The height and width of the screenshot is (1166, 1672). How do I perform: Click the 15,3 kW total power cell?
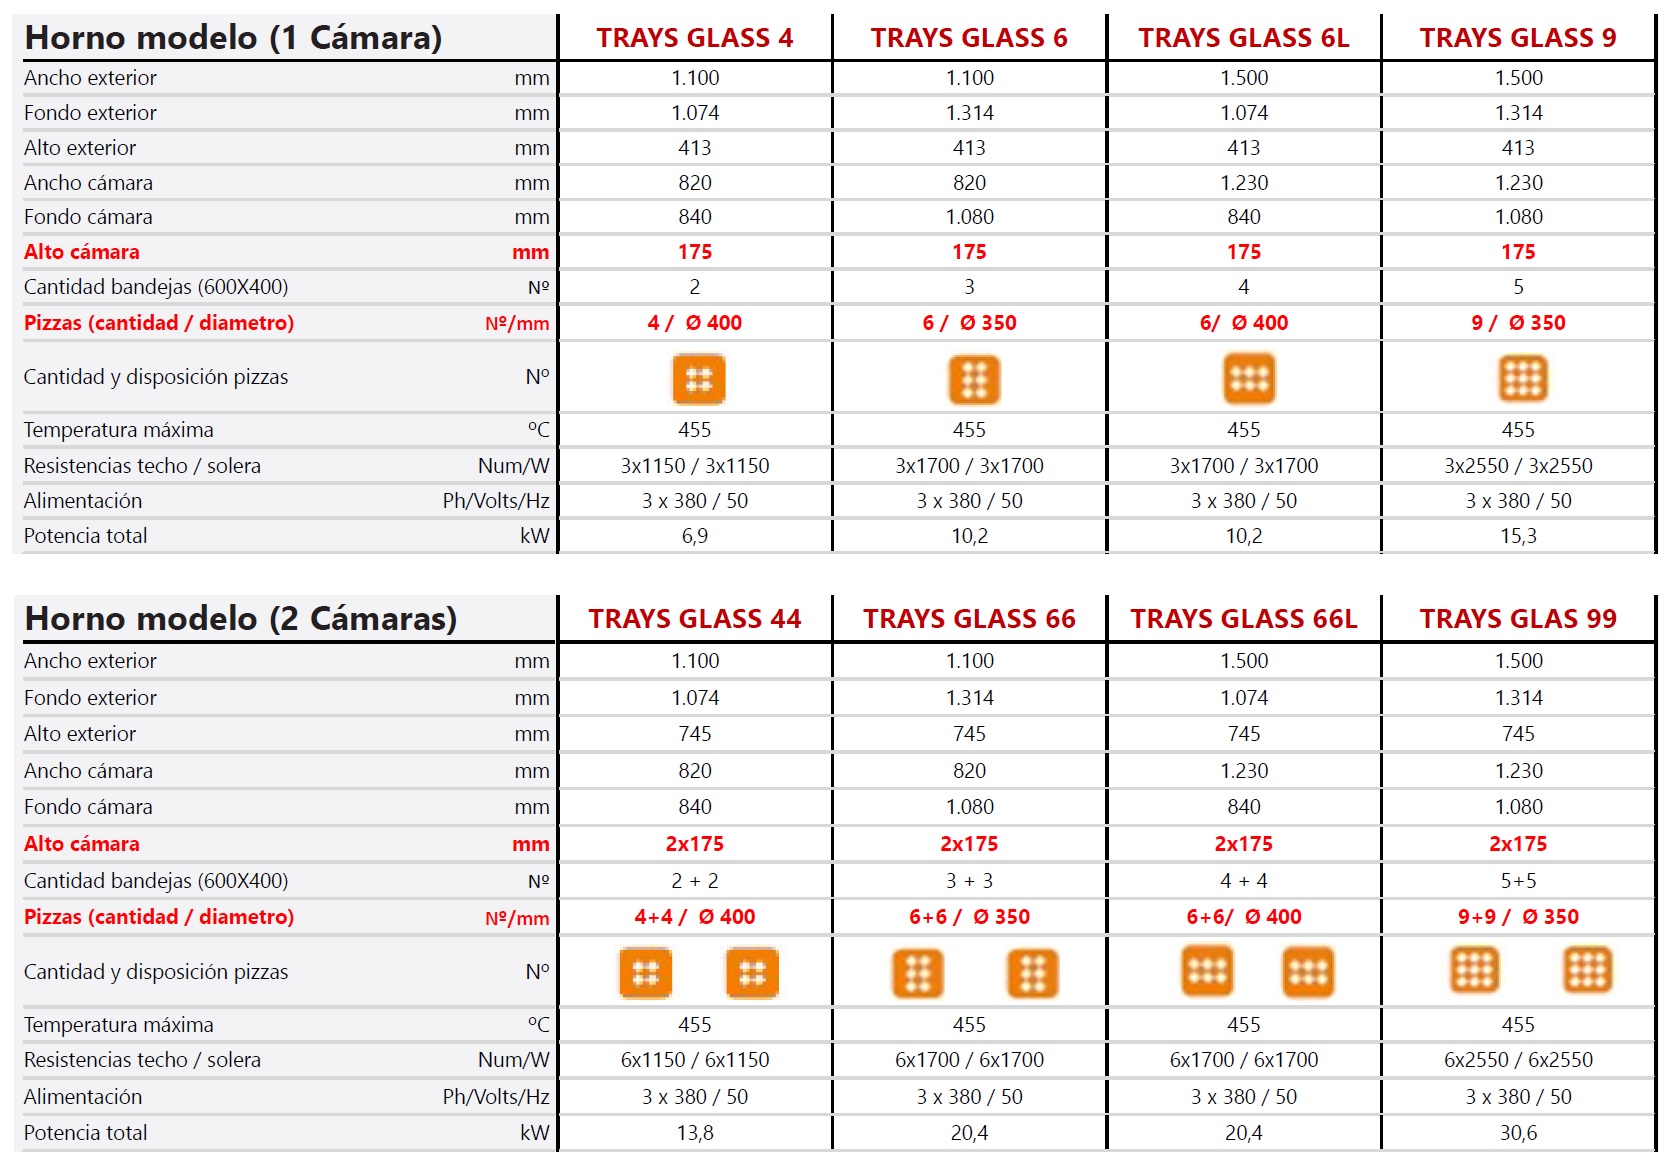coord(1518,536)
